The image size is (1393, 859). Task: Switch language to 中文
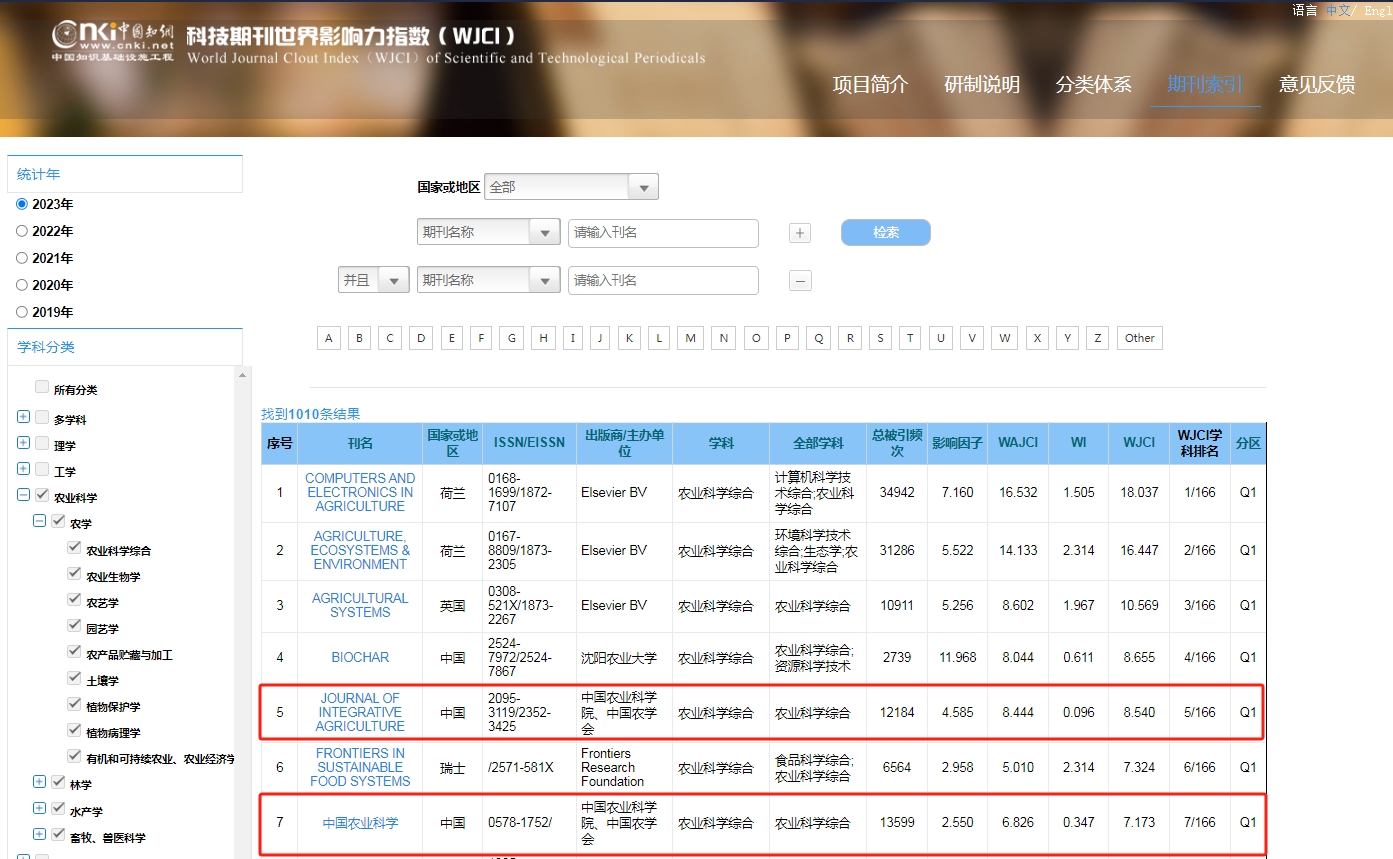tap(1338, 10)
